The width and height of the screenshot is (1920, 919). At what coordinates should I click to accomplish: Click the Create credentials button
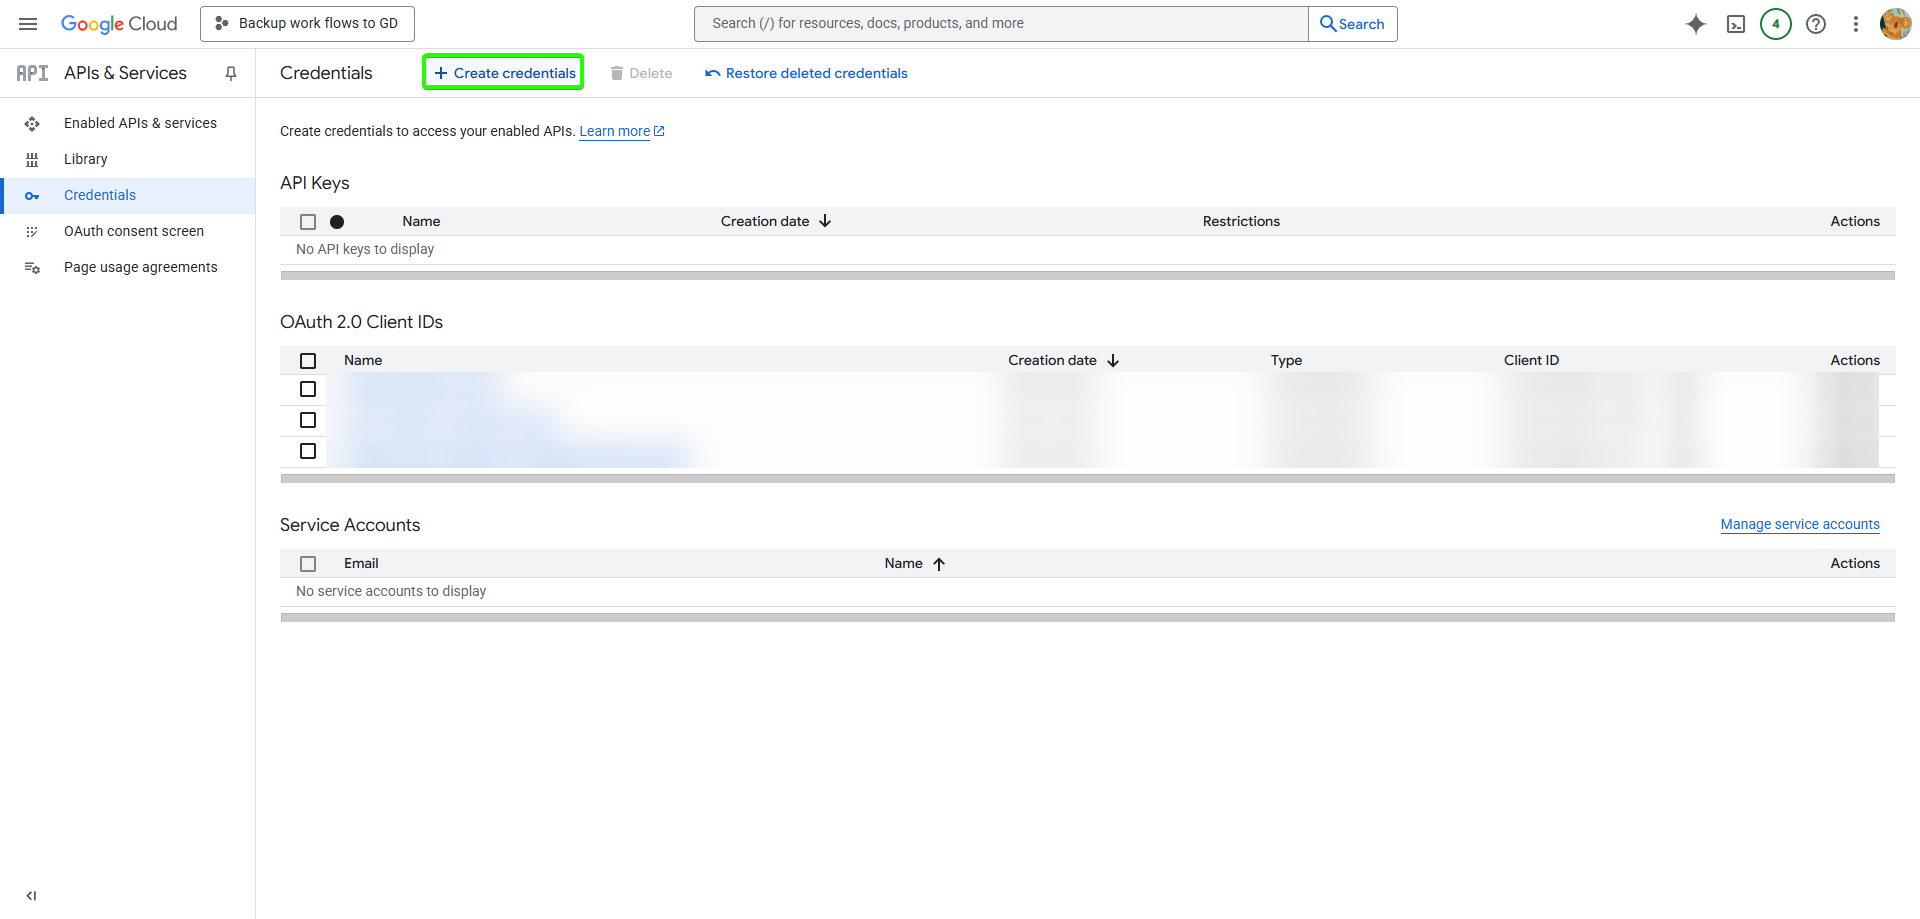coord(503,72)
